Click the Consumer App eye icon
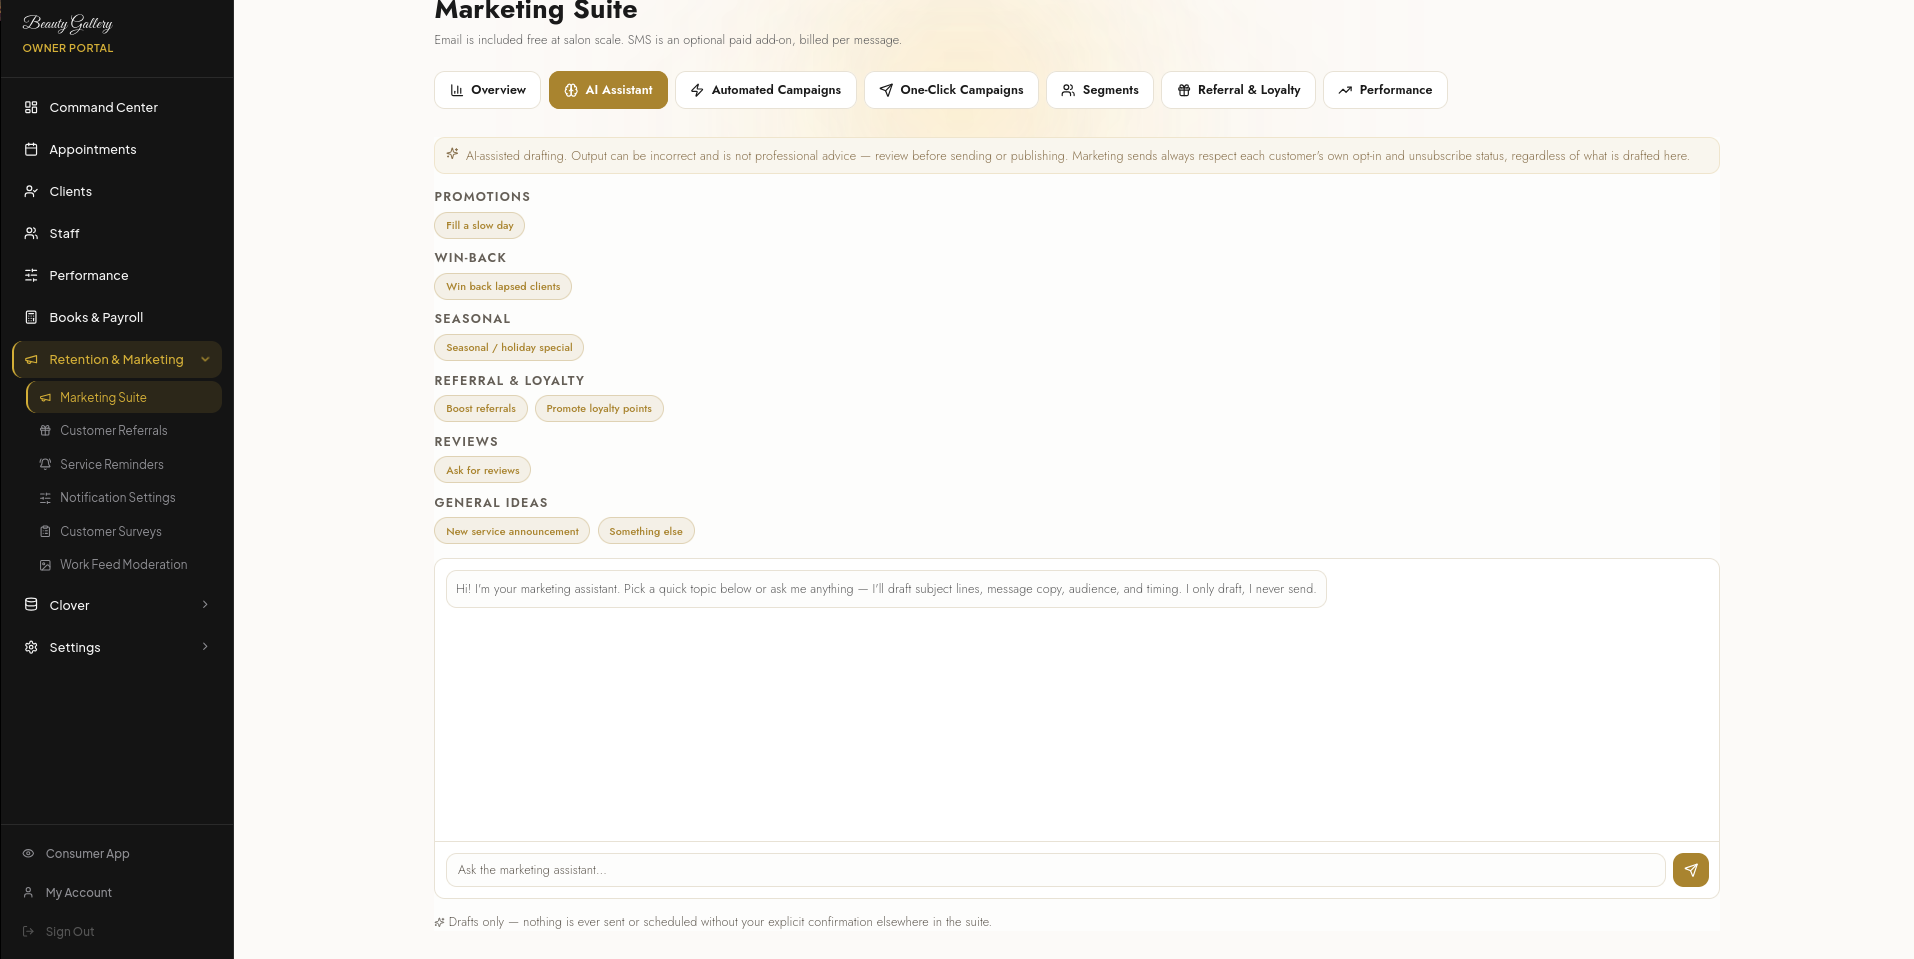The width and height of the screenshot is (1914, 959). 28,853
